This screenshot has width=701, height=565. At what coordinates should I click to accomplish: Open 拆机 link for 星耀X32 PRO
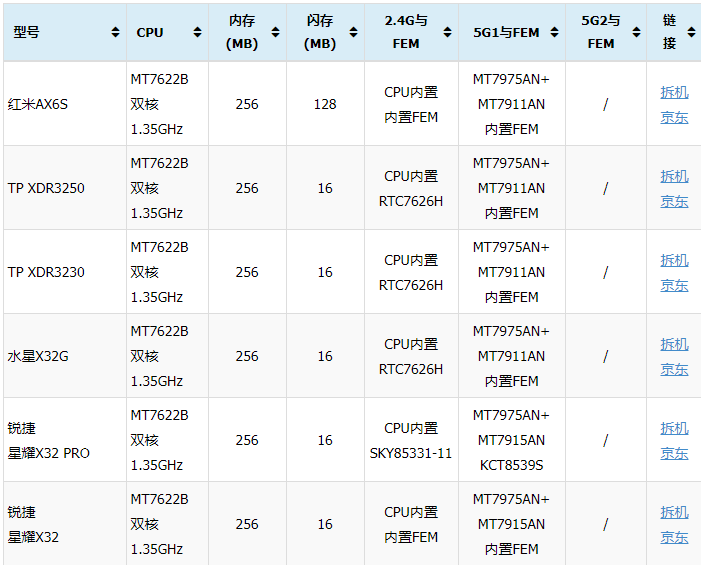click(x=674, y=428)
